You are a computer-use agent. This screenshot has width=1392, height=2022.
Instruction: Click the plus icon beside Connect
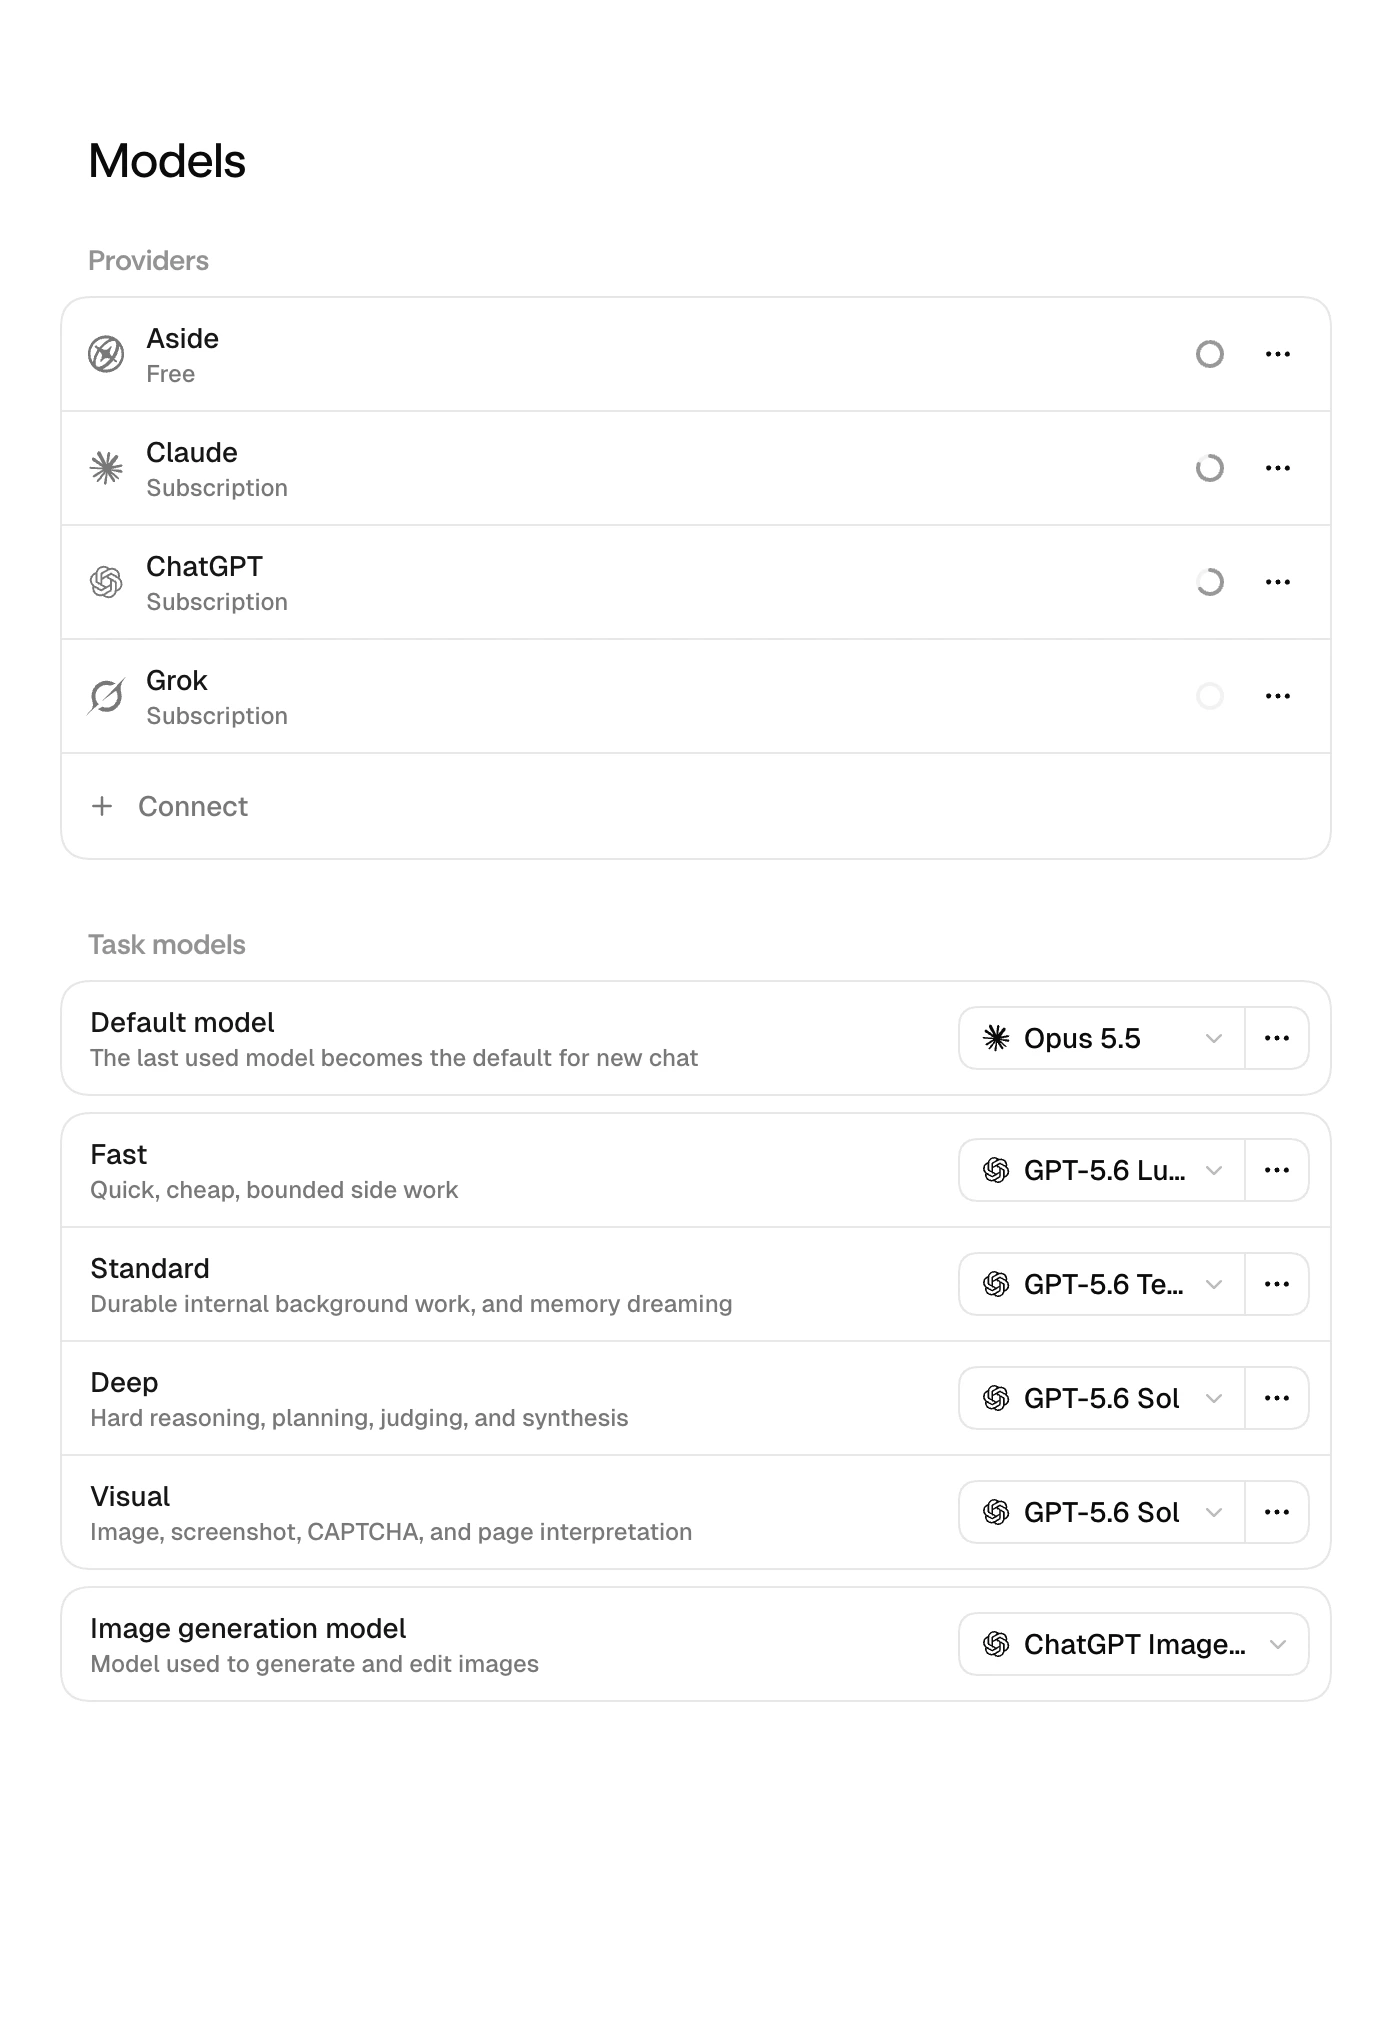[102, 806]
